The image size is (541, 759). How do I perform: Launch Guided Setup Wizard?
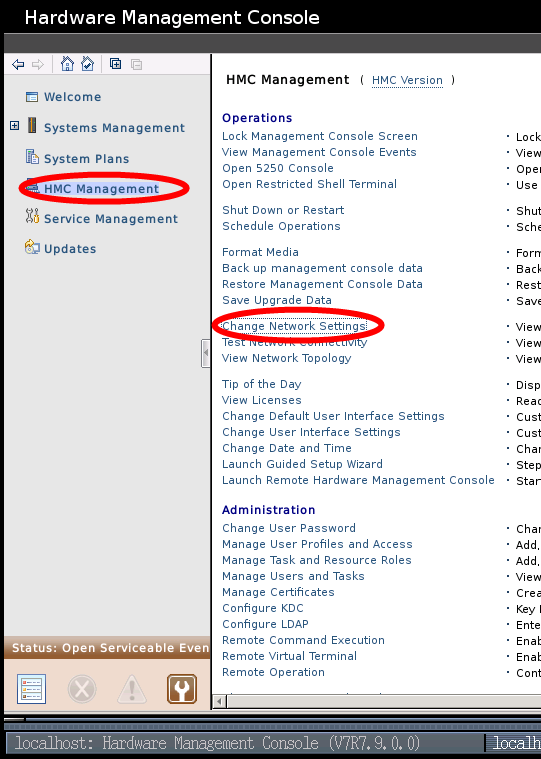point(302,464)
